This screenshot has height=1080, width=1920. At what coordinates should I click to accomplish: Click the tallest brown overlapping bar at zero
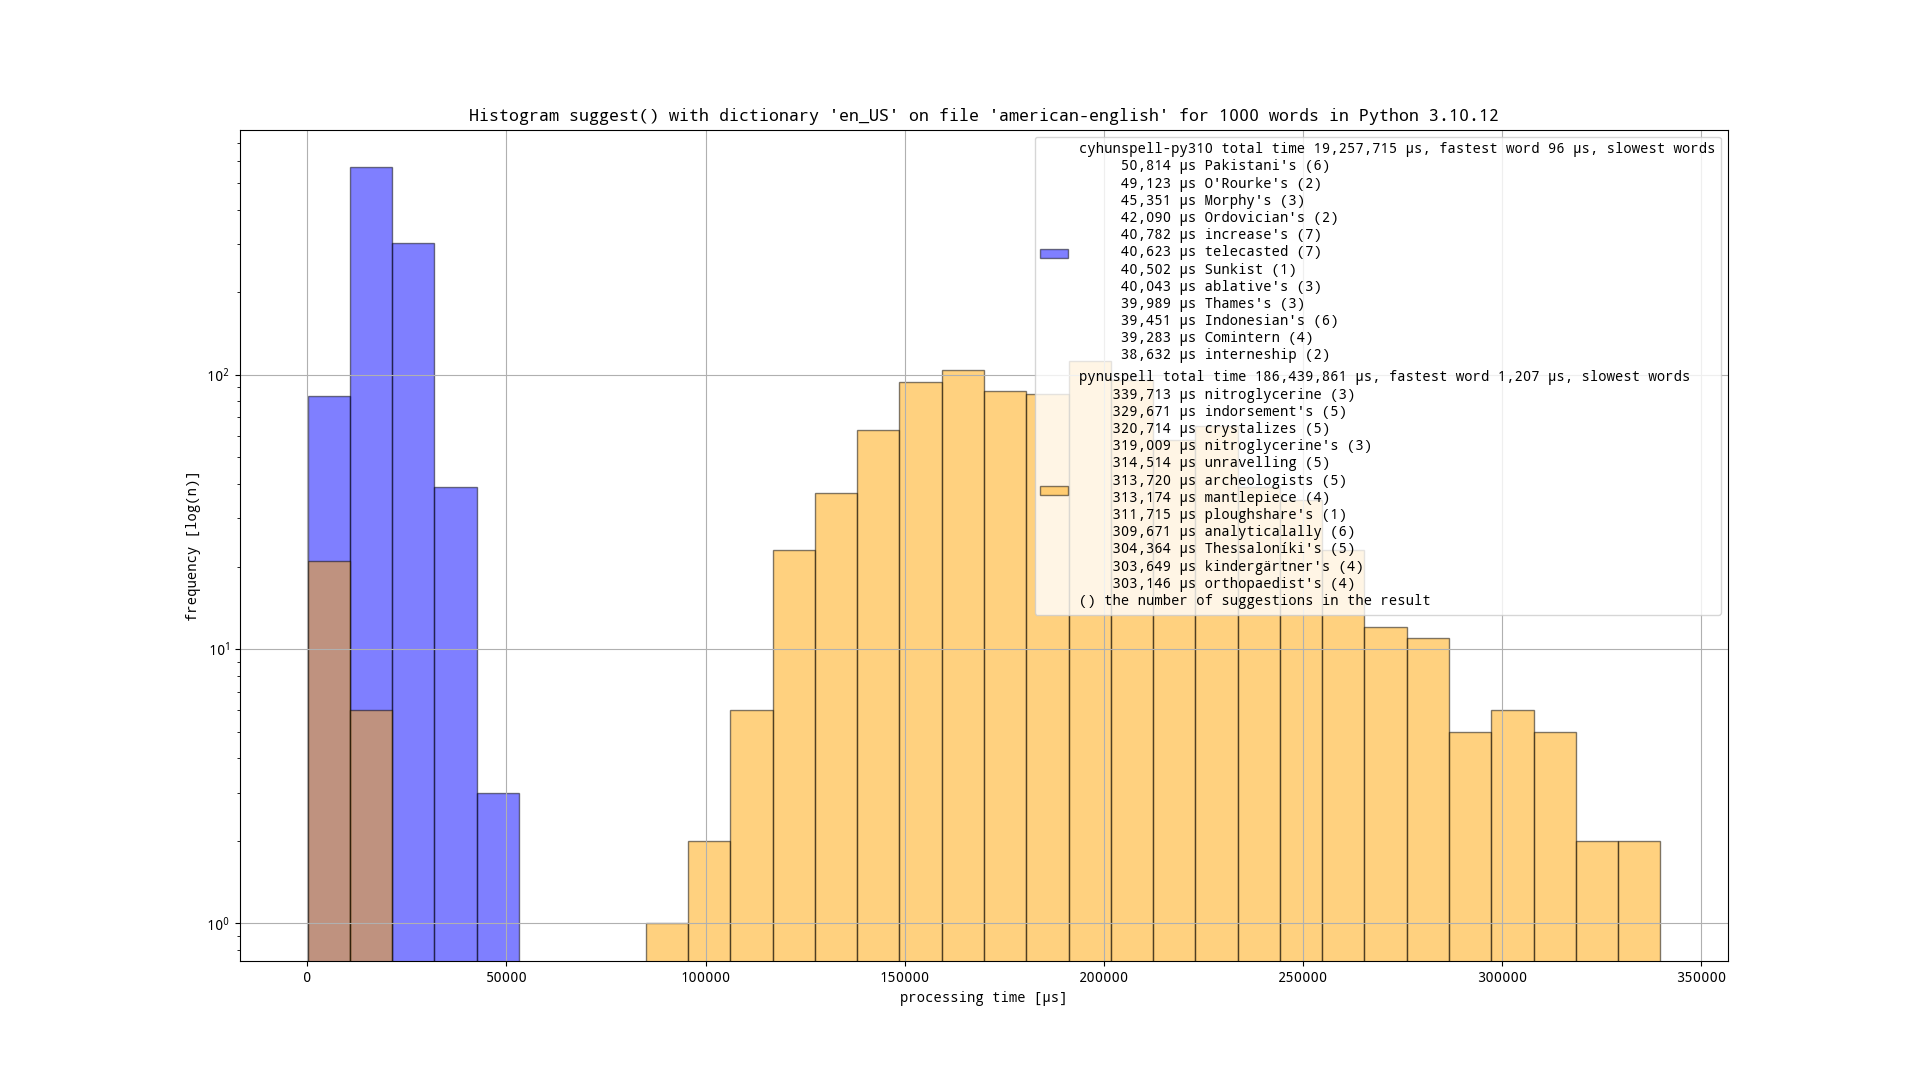[329, 761]
